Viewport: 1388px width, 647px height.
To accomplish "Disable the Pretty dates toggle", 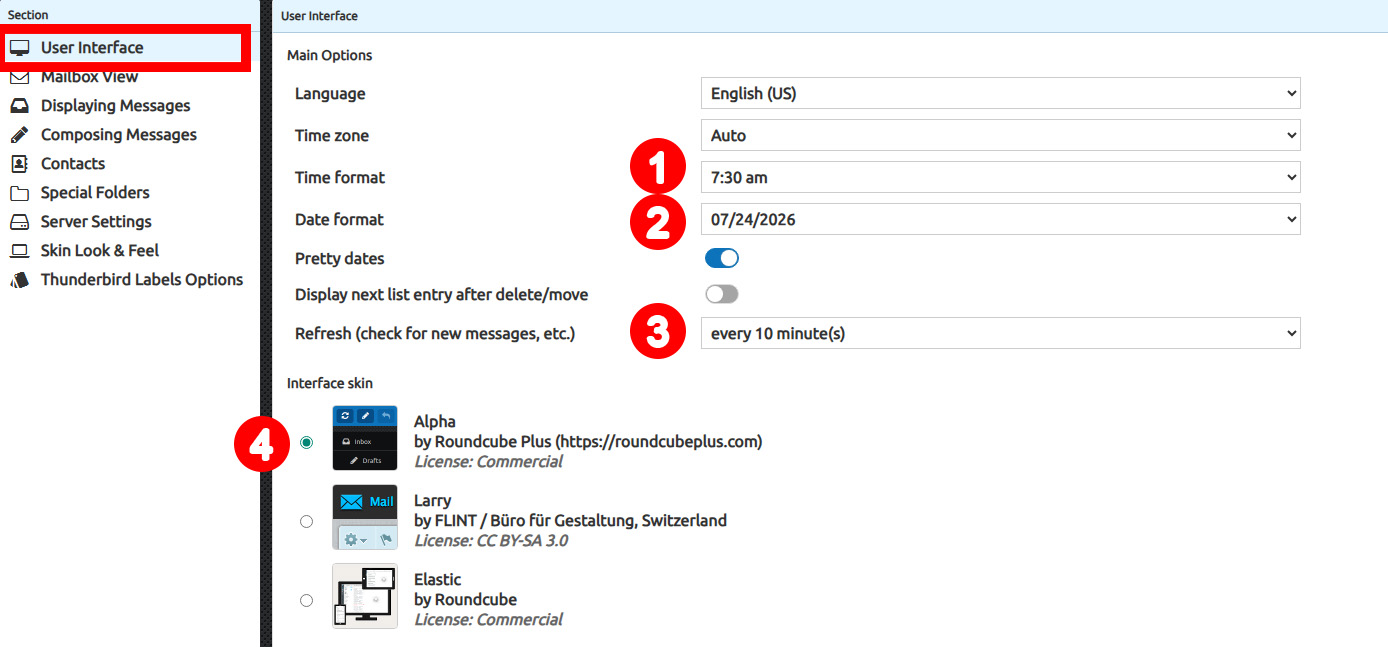I will pos(721,258).
